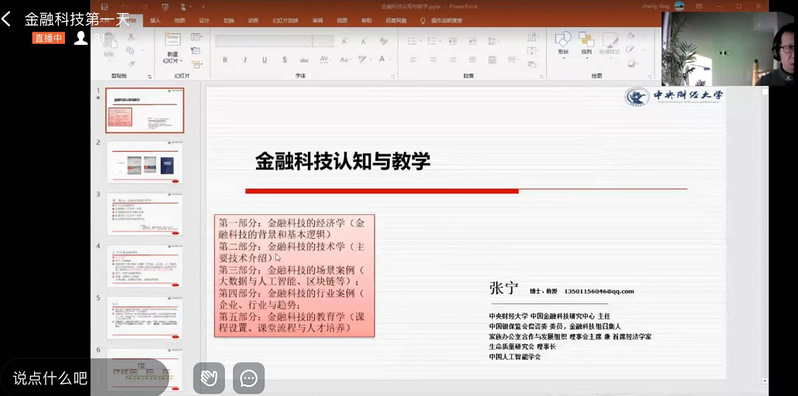Toggle Italic formatting

(x=245, y=60)
